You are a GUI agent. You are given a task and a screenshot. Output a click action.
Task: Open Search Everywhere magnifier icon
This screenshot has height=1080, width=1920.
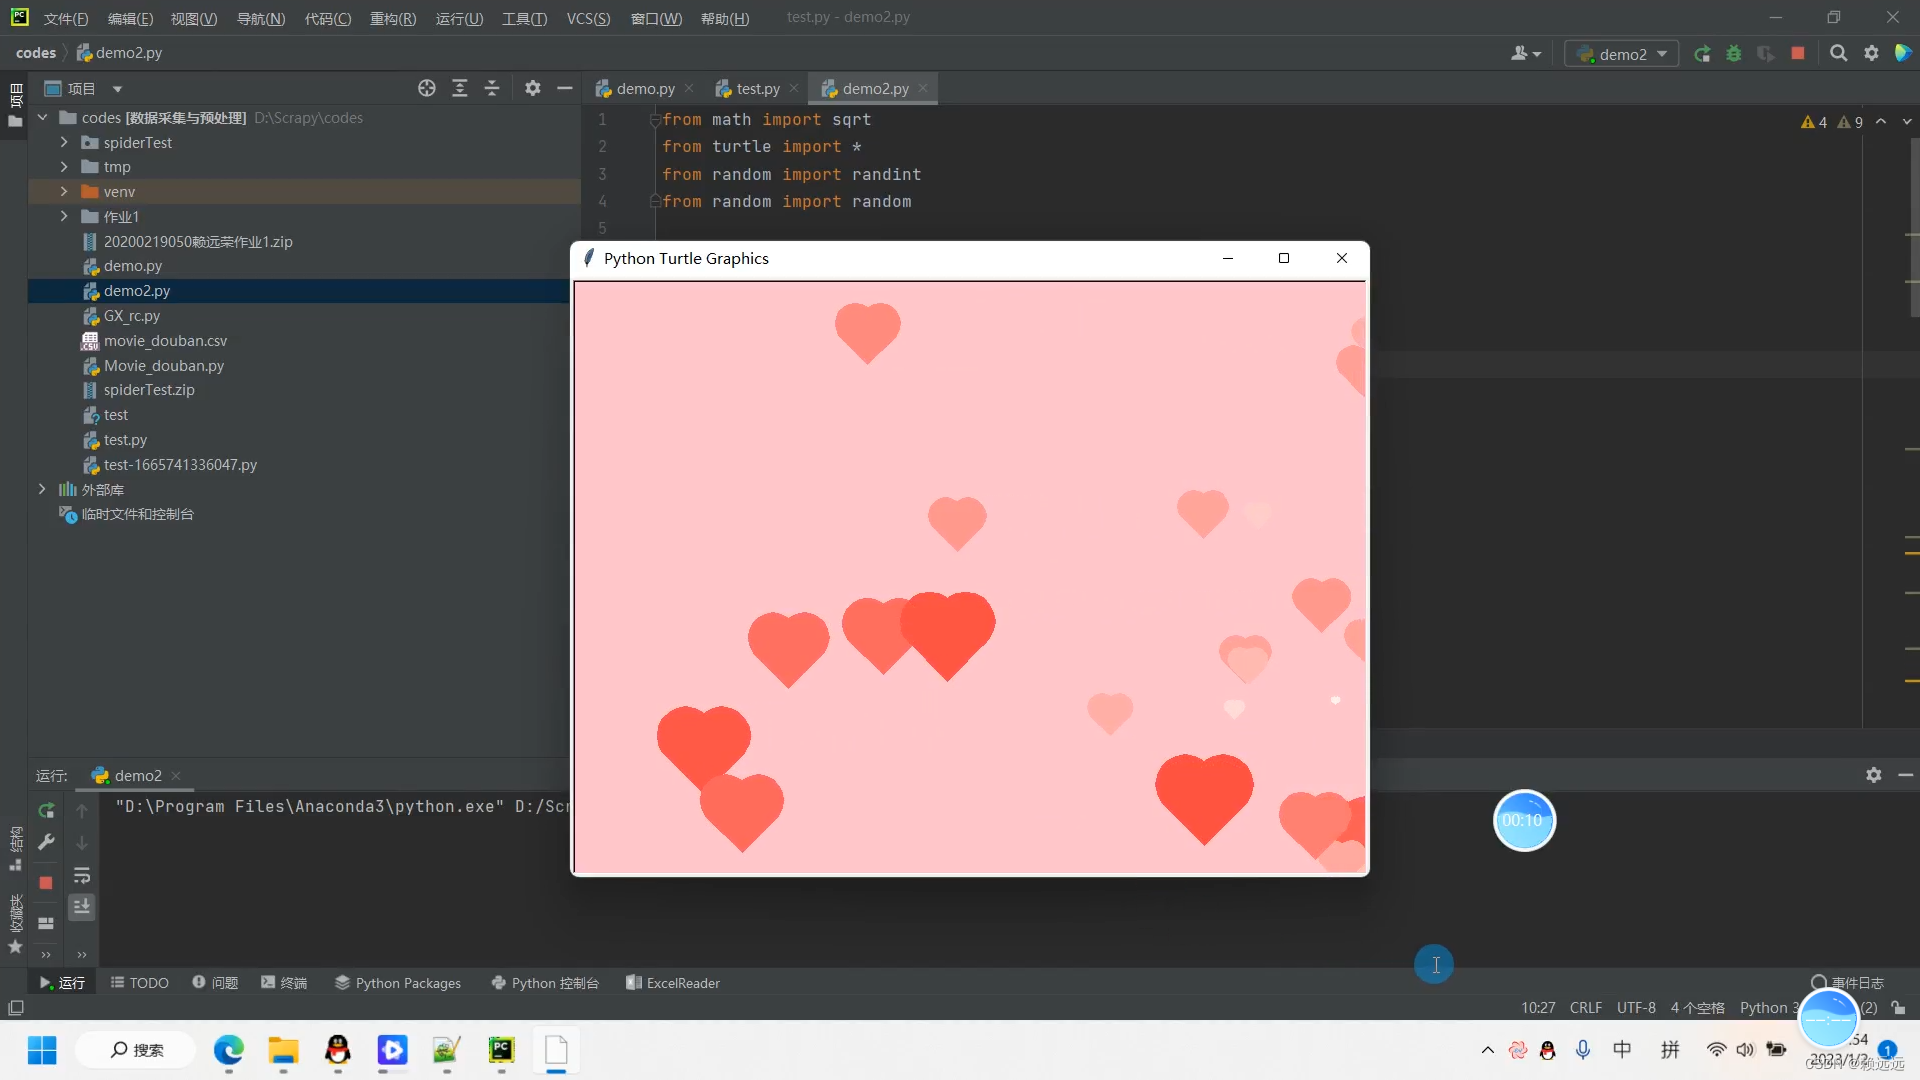coord(1838,54)
